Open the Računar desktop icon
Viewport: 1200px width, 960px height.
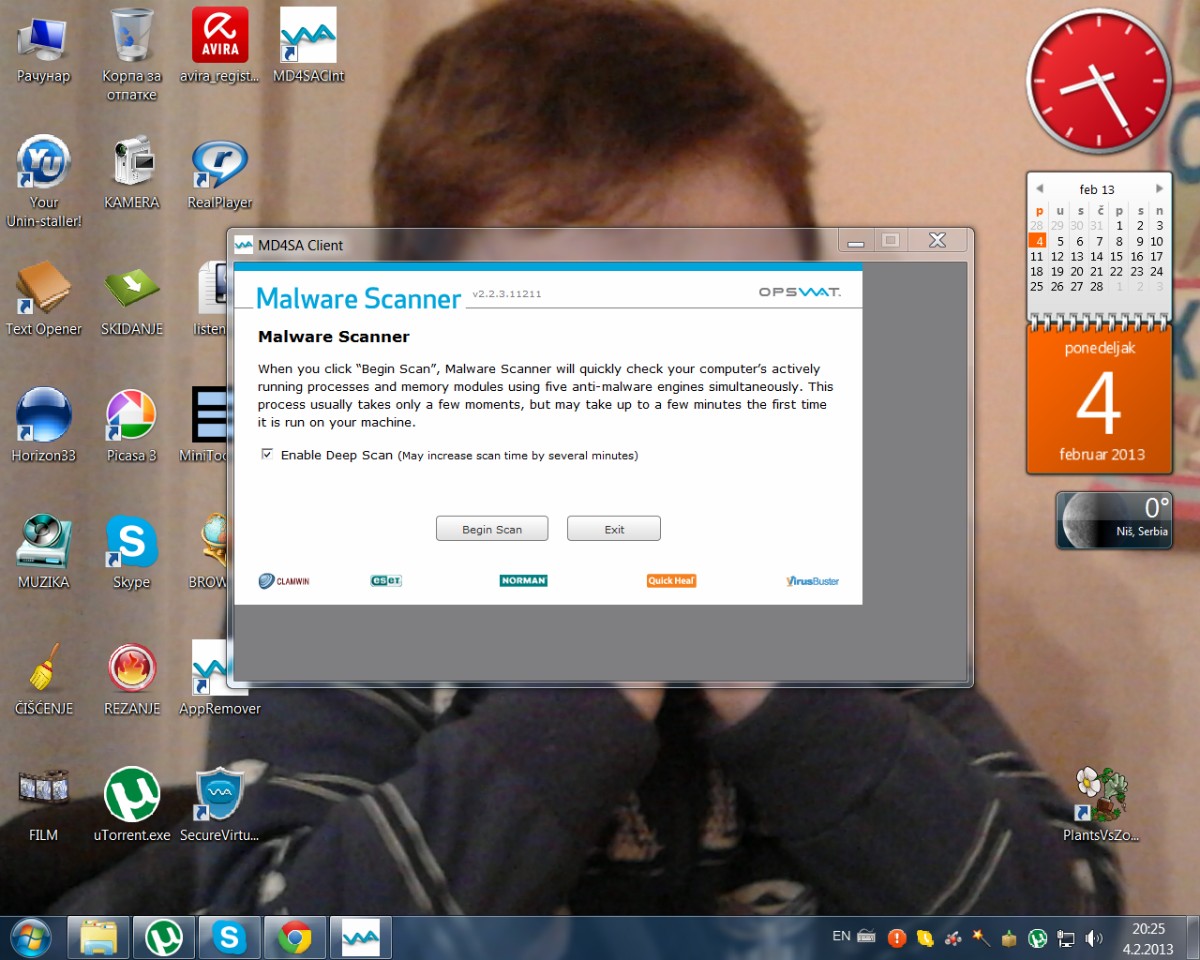(43, 46)
